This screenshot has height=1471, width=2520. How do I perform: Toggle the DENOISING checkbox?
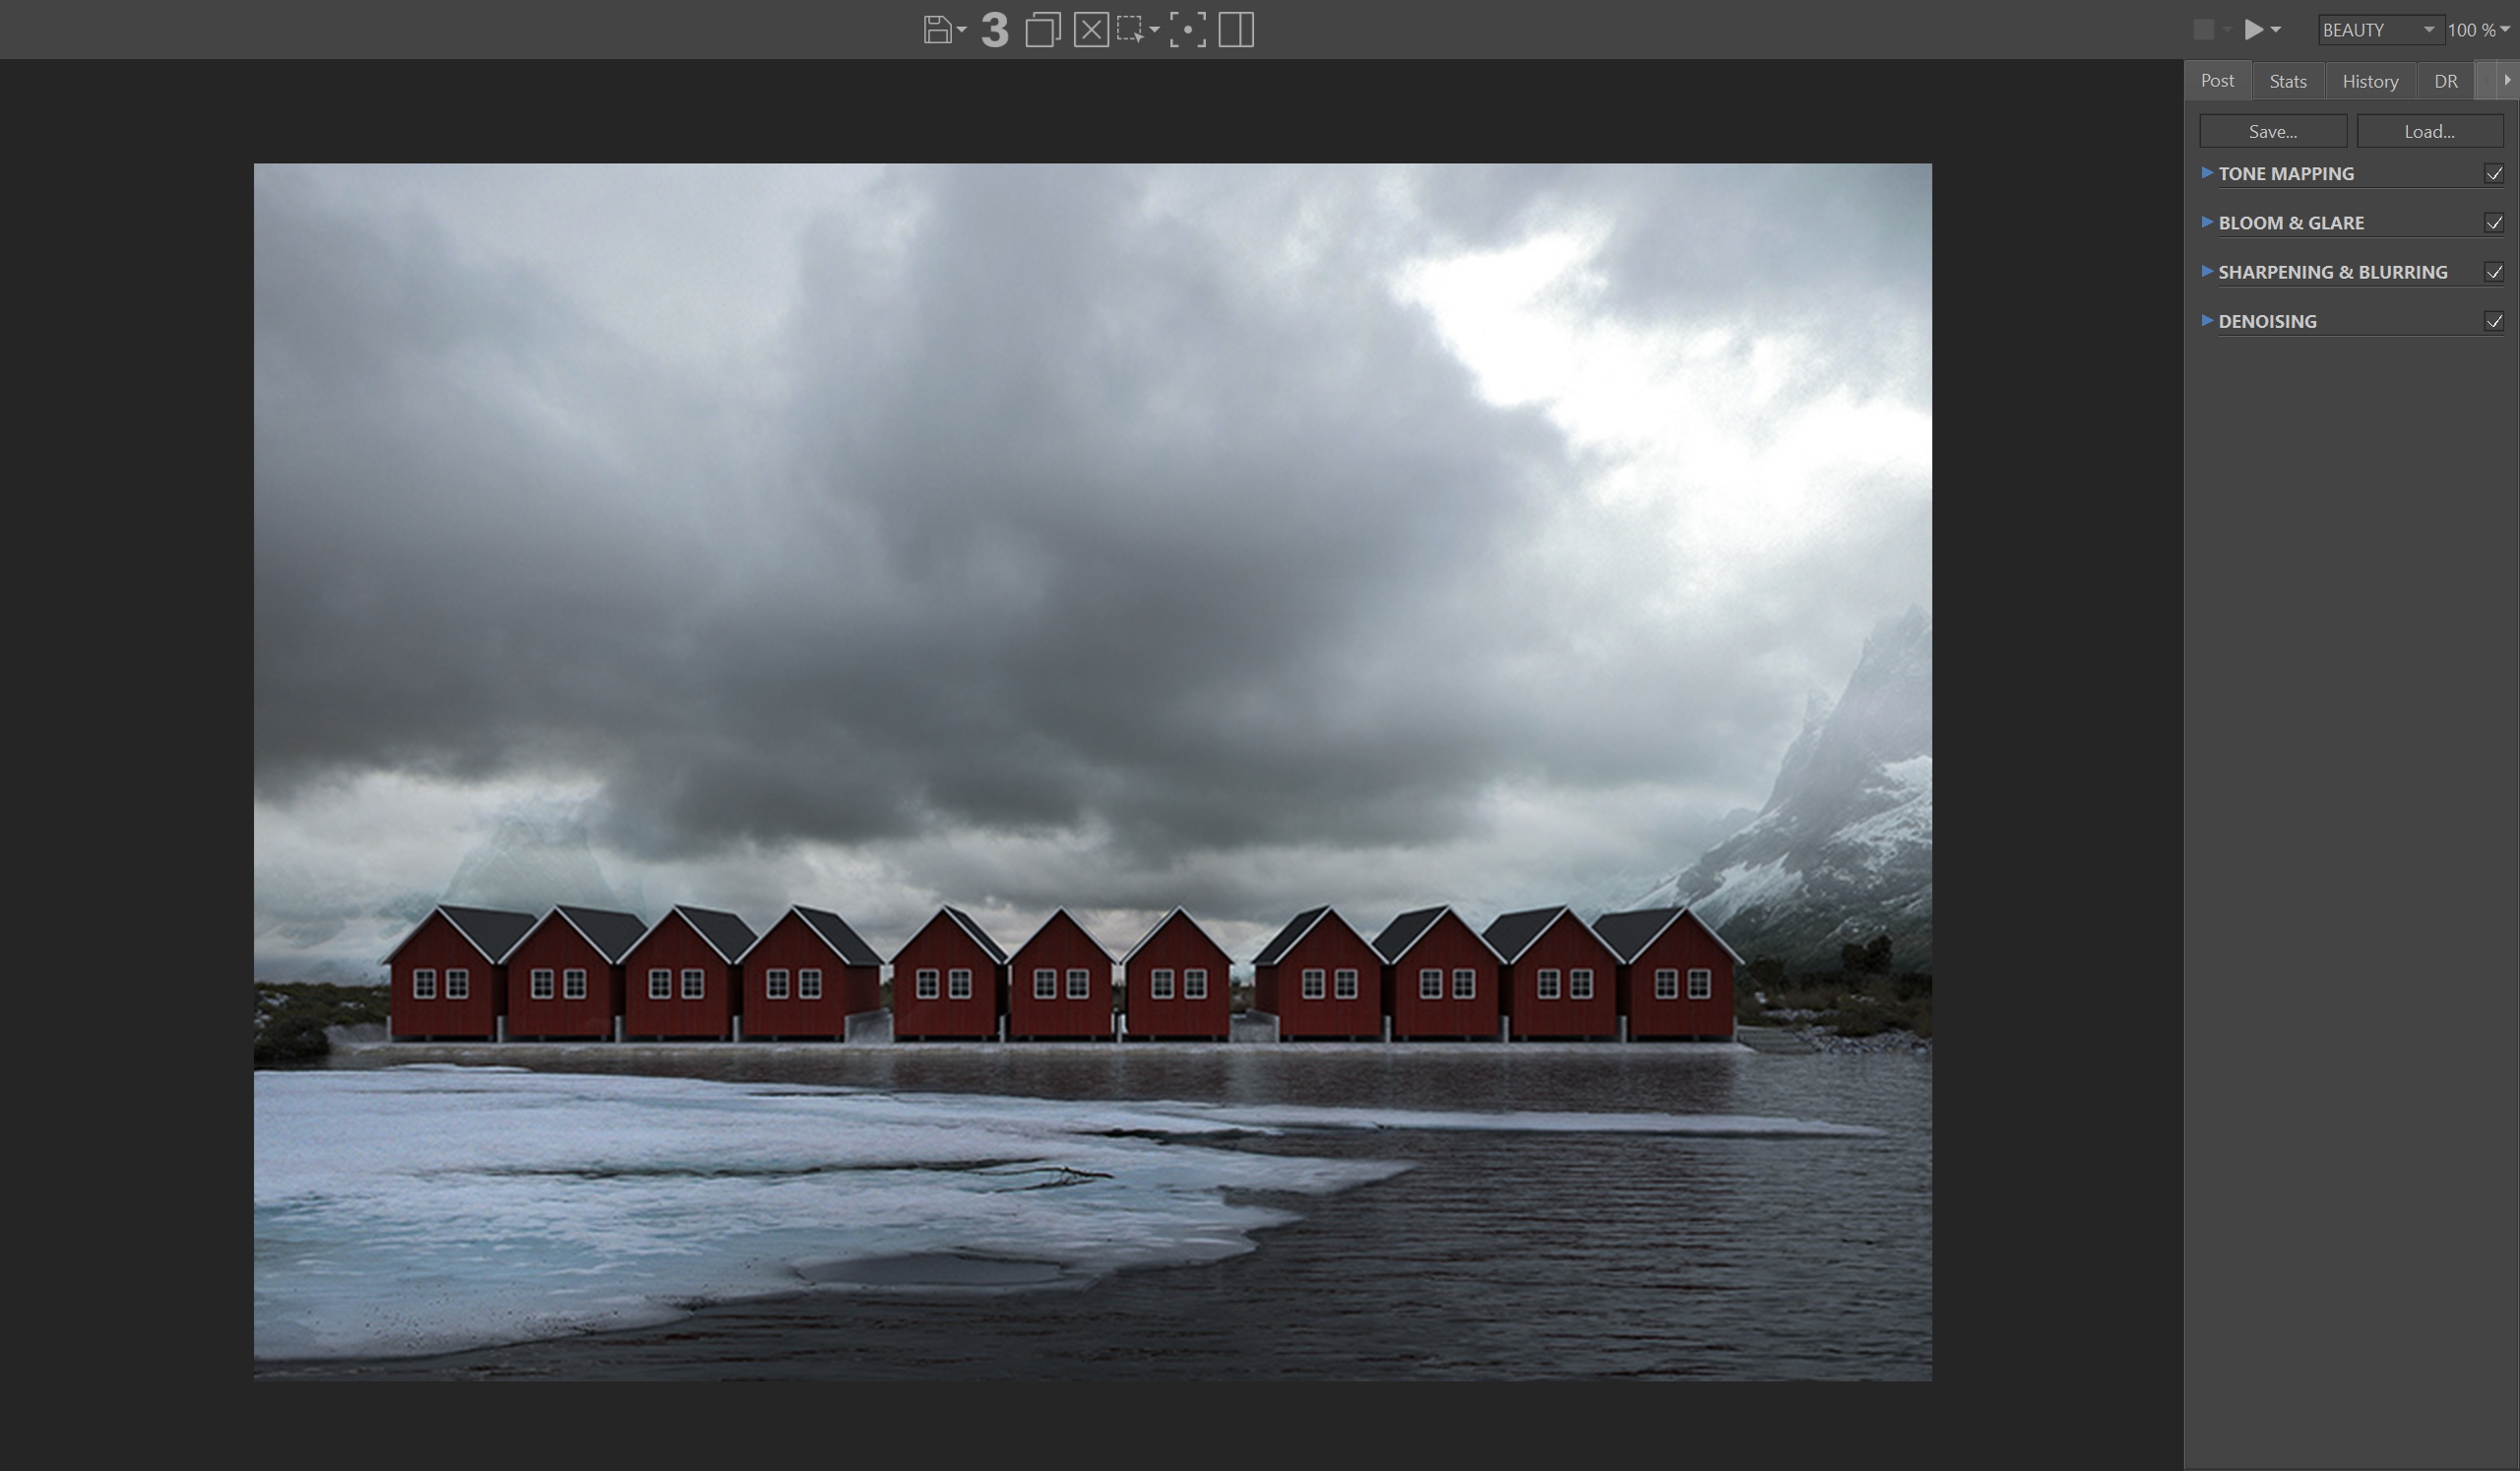[2494, 321]
